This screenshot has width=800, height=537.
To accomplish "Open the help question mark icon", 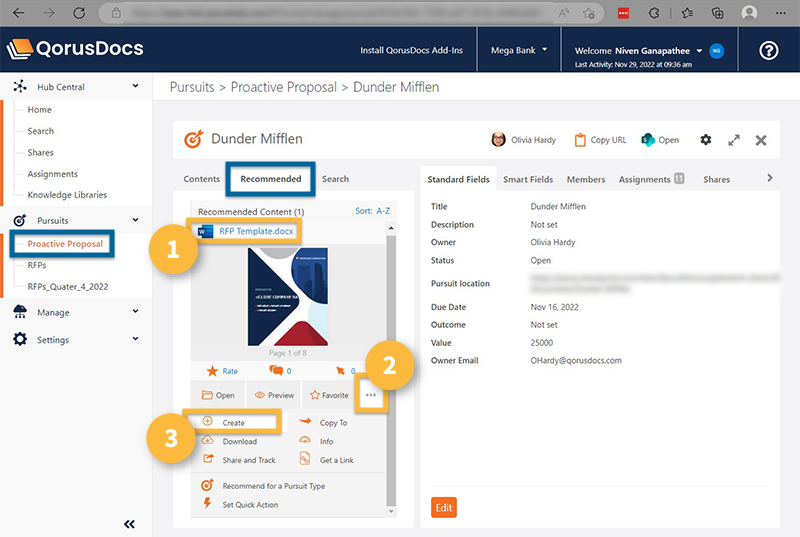I will coord(768,50).
